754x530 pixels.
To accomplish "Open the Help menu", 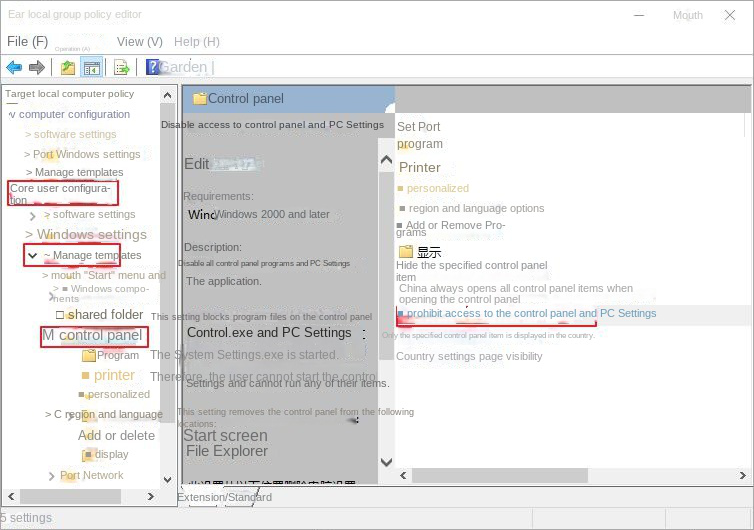I will 196,42.
